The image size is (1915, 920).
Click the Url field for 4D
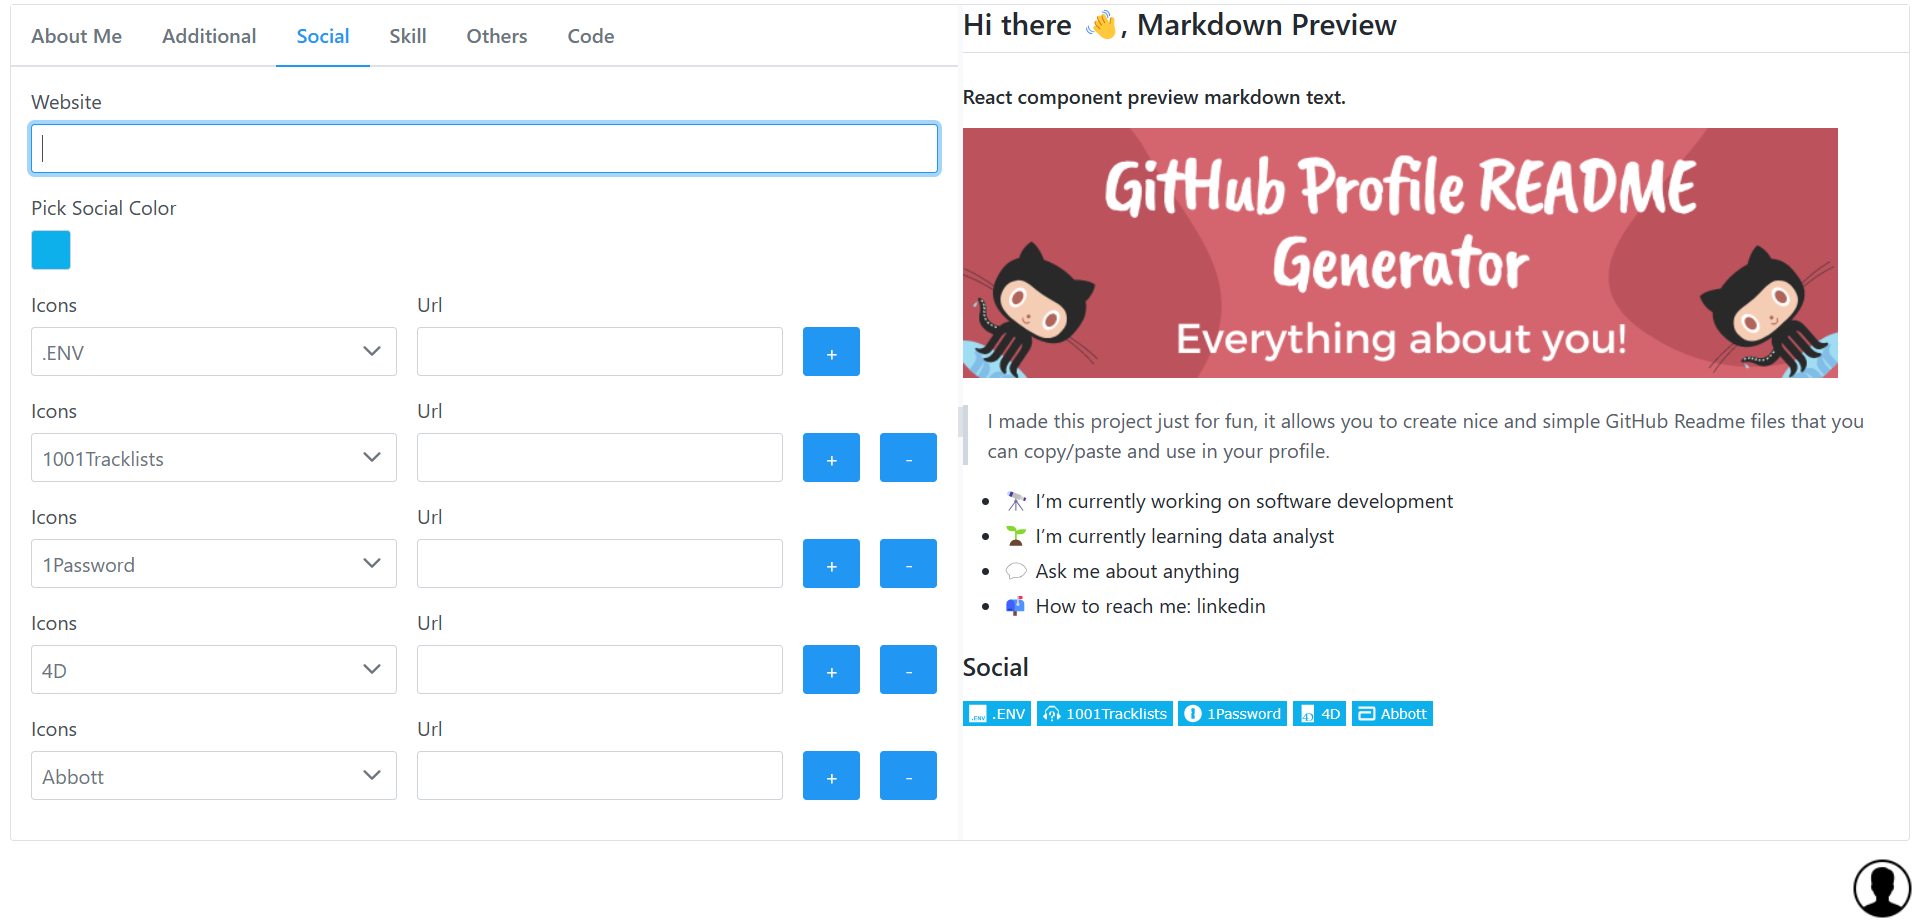(600, 670)
